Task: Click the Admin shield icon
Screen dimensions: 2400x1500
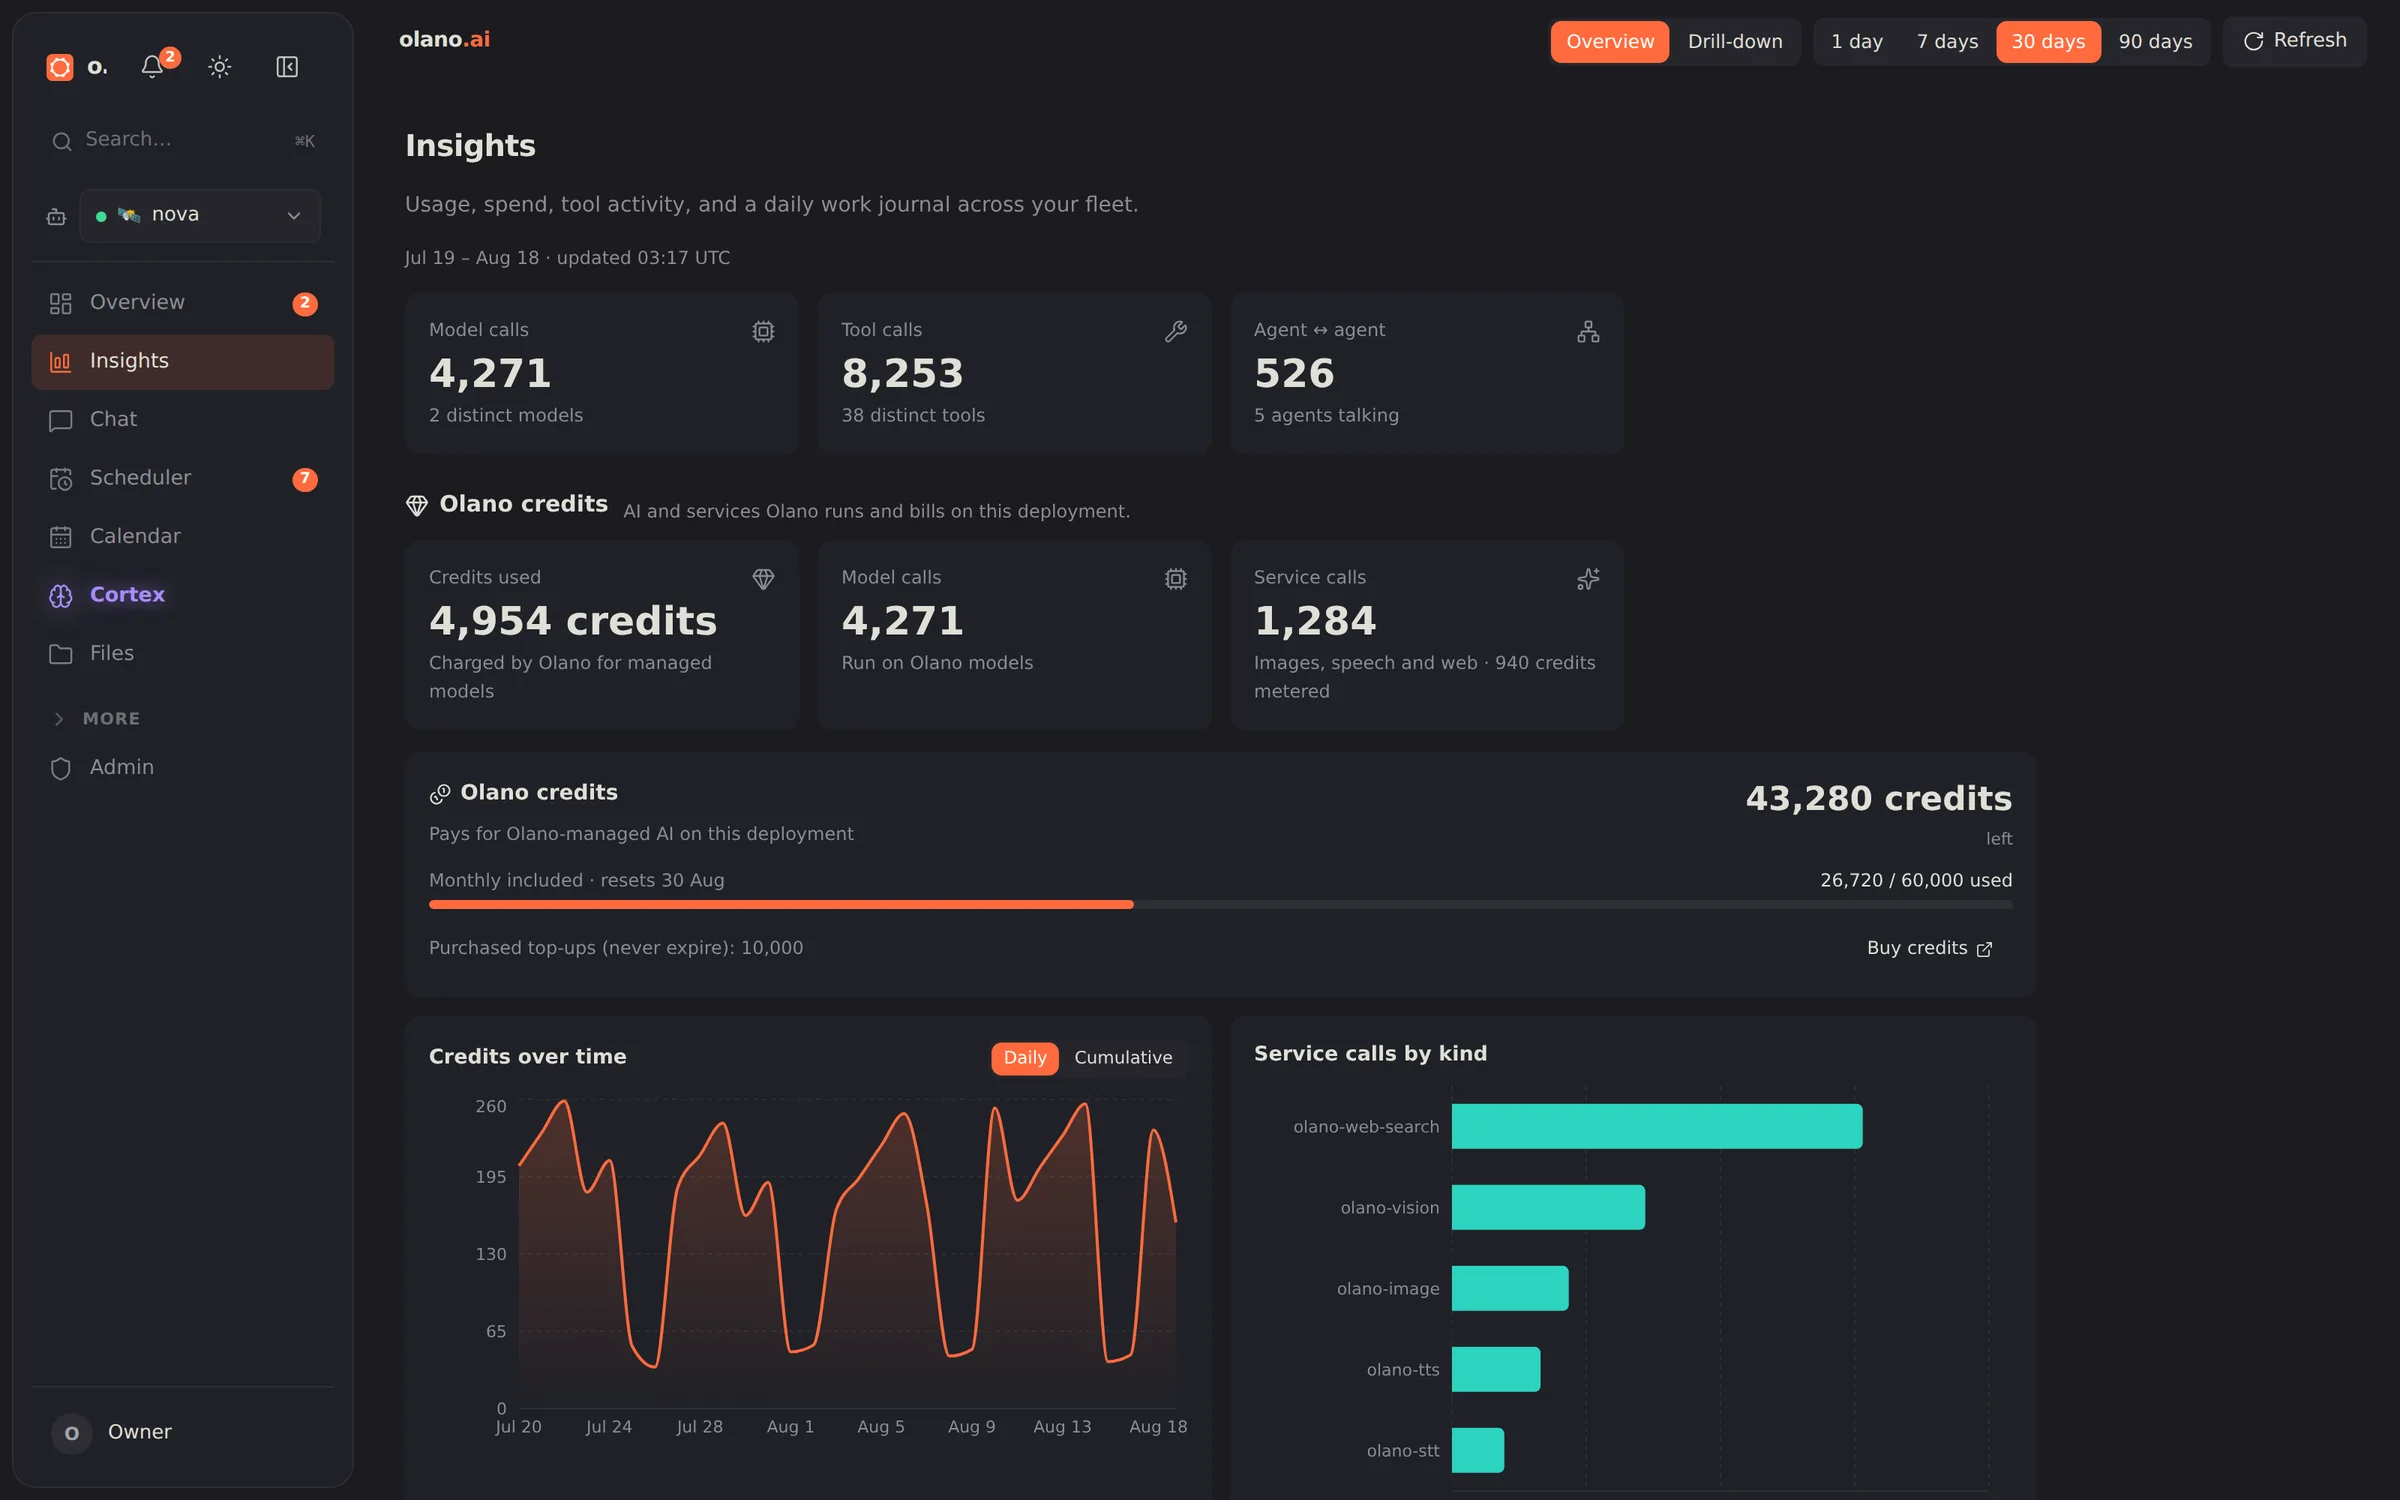Action: click(61, 768)
